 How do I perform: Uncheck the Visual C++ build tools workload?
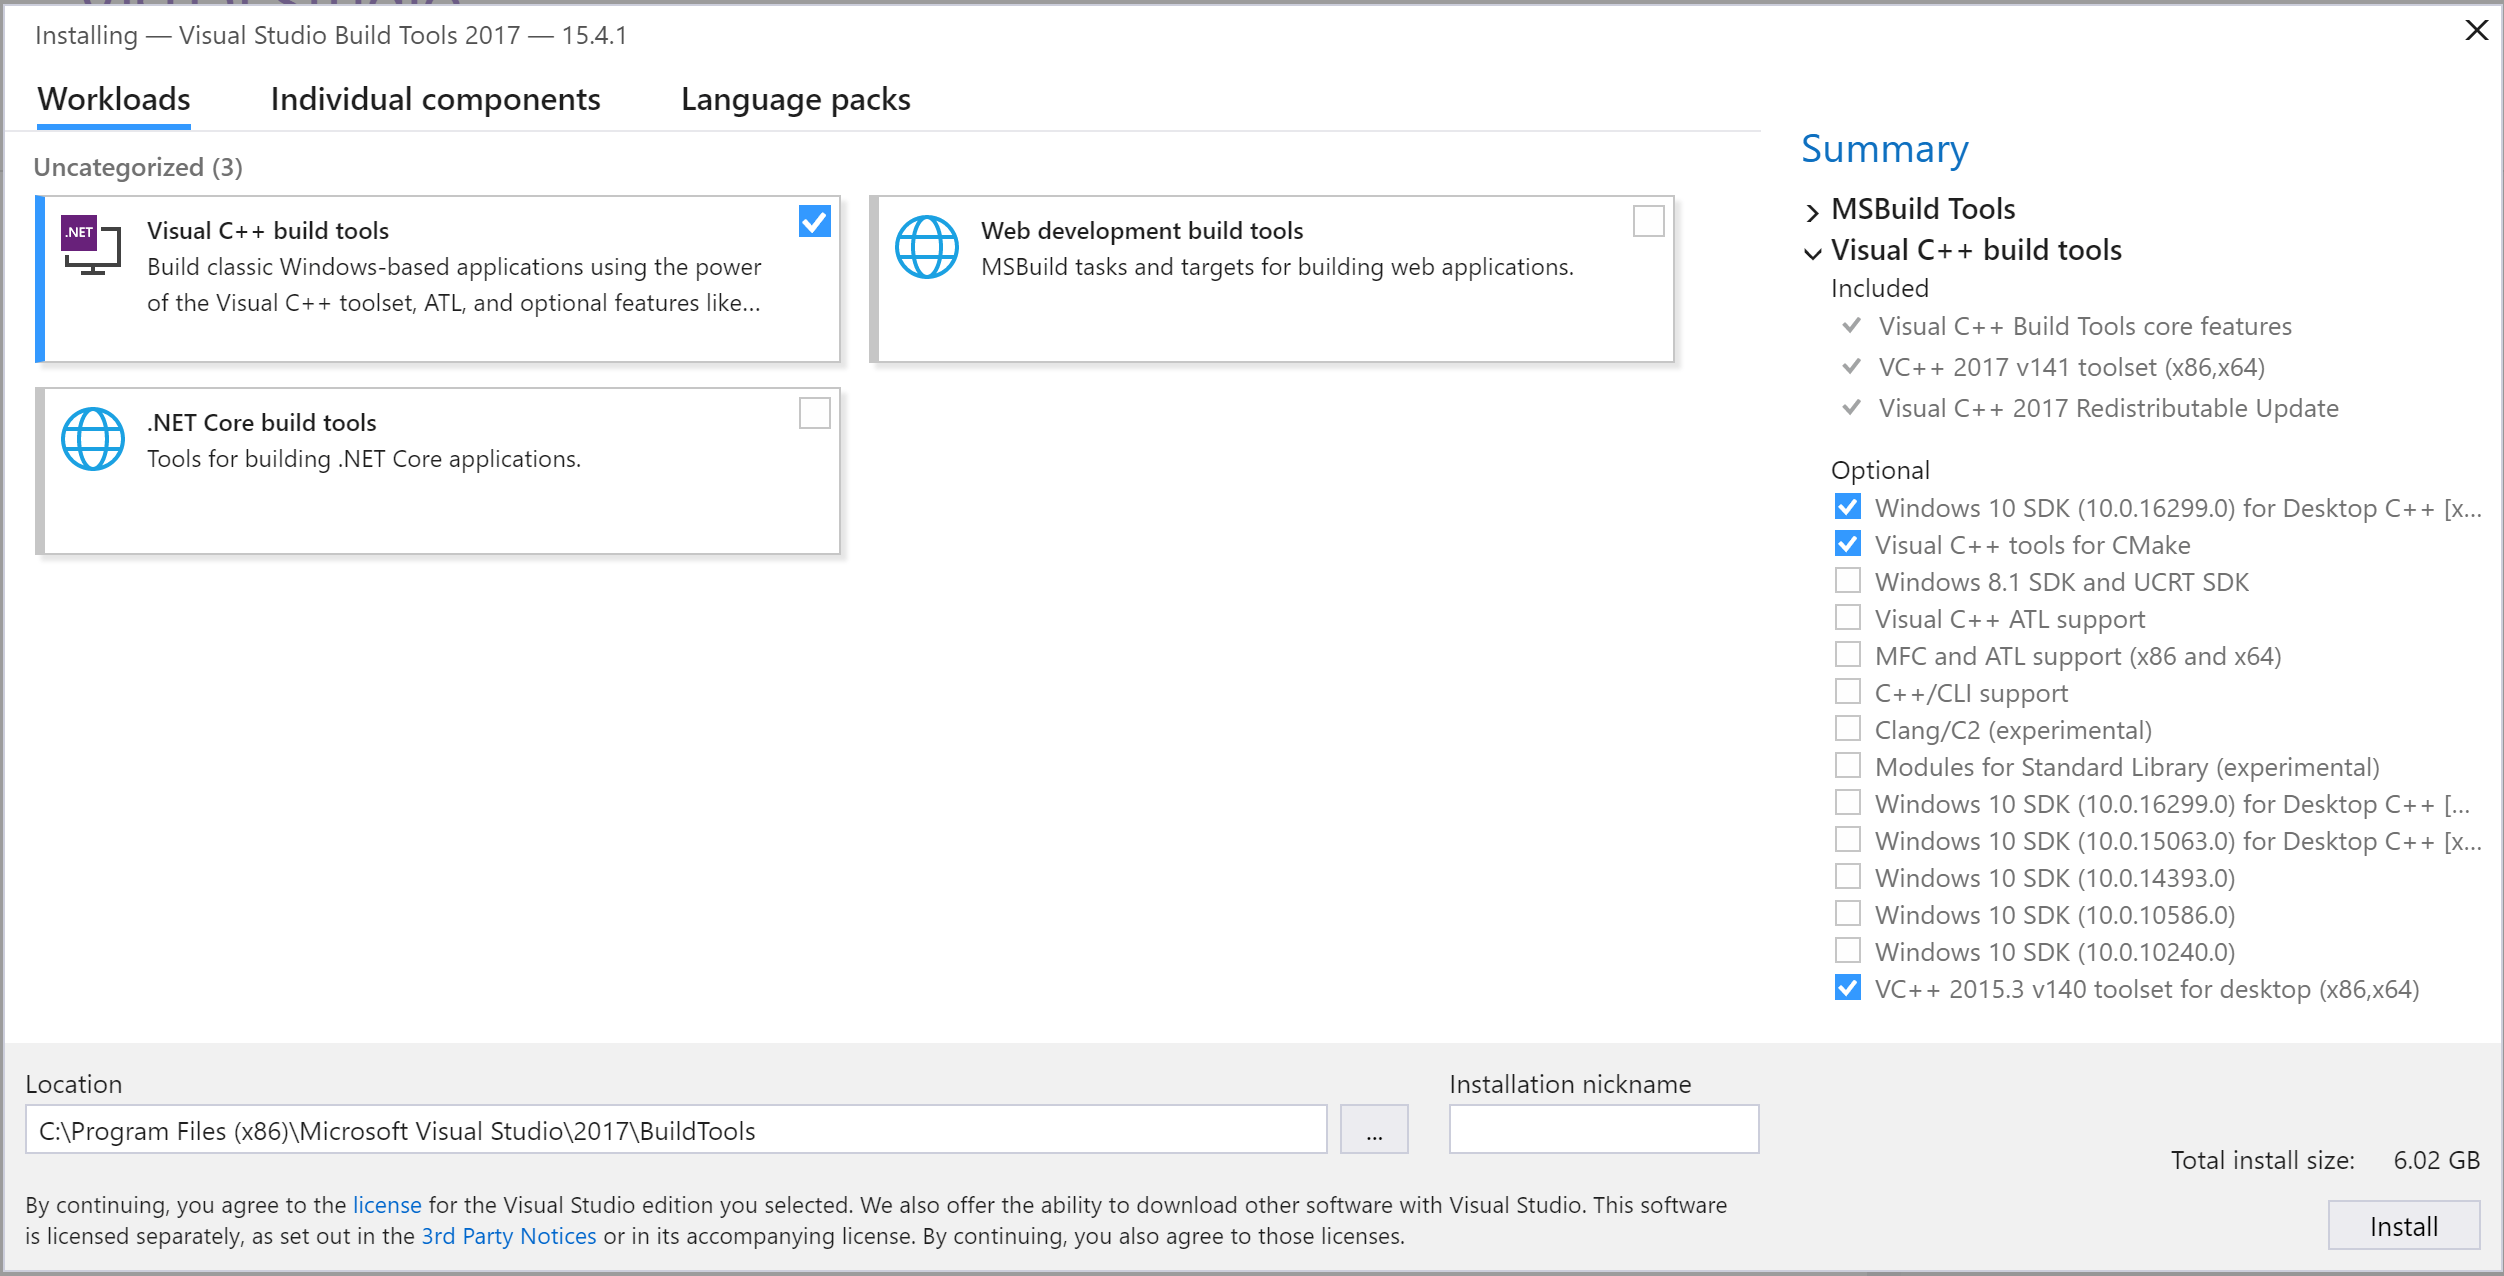point(814,221)
